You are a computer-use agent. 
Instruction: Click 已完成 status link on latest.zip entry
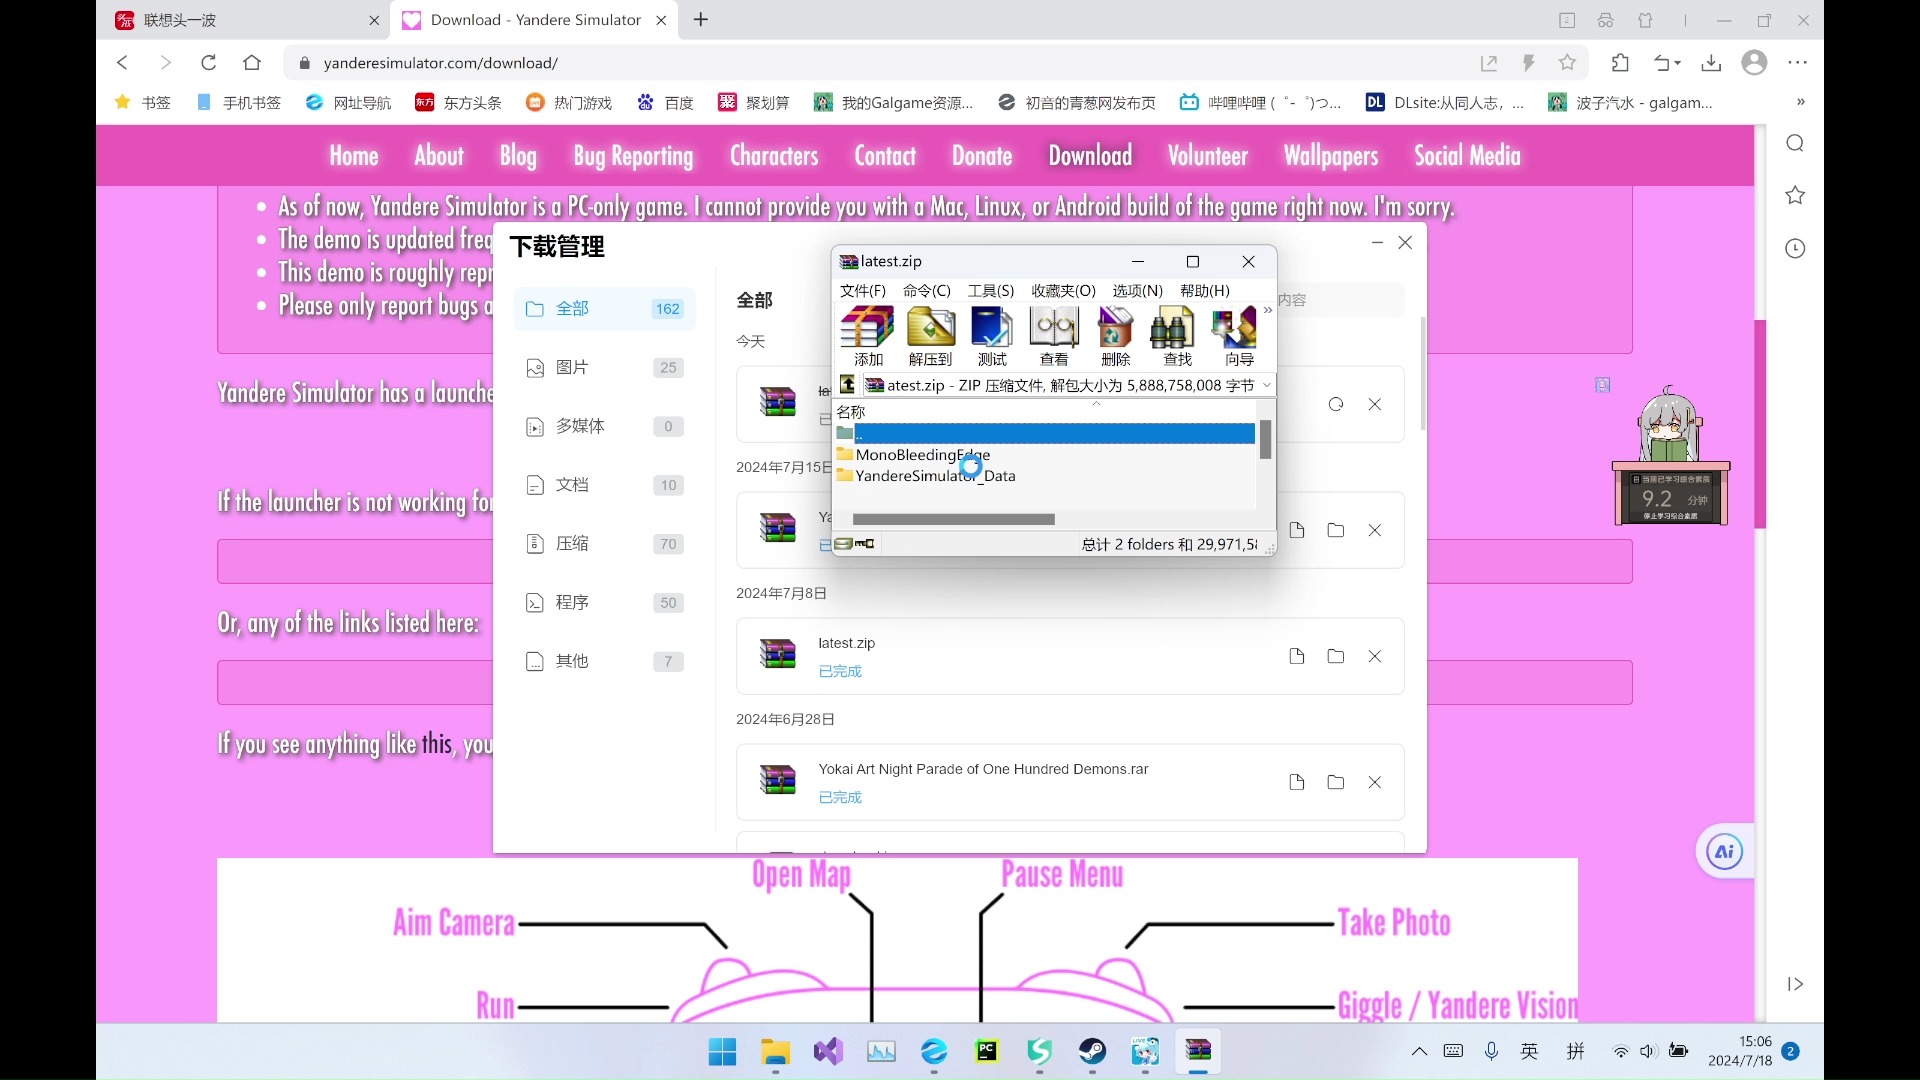click(x=840, y=671)
